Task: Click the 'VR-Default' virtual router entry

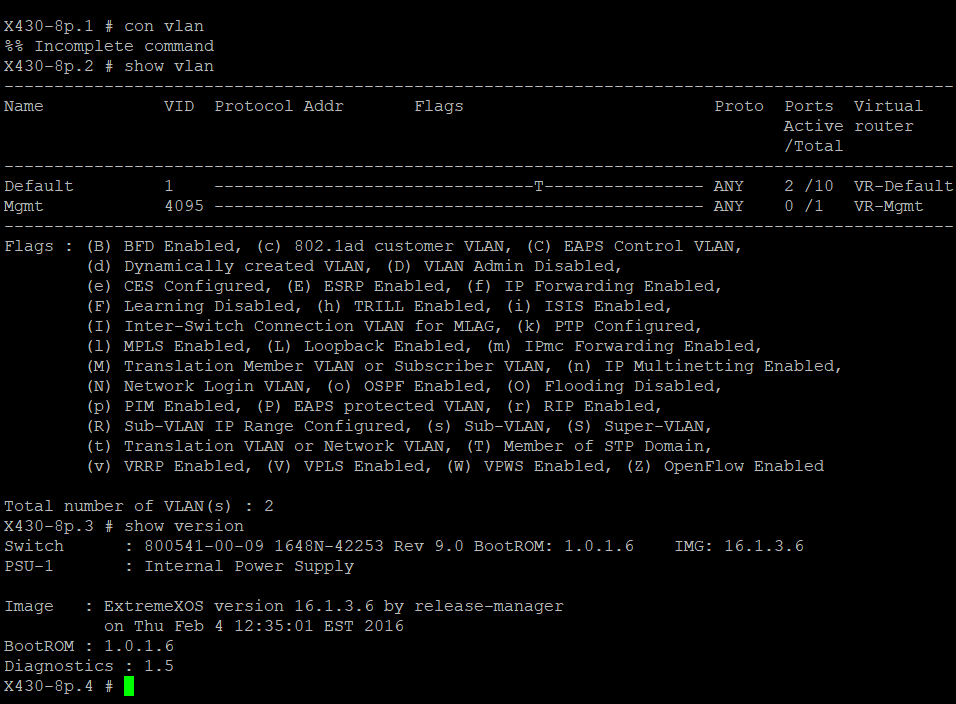Action: click(903, 186)
